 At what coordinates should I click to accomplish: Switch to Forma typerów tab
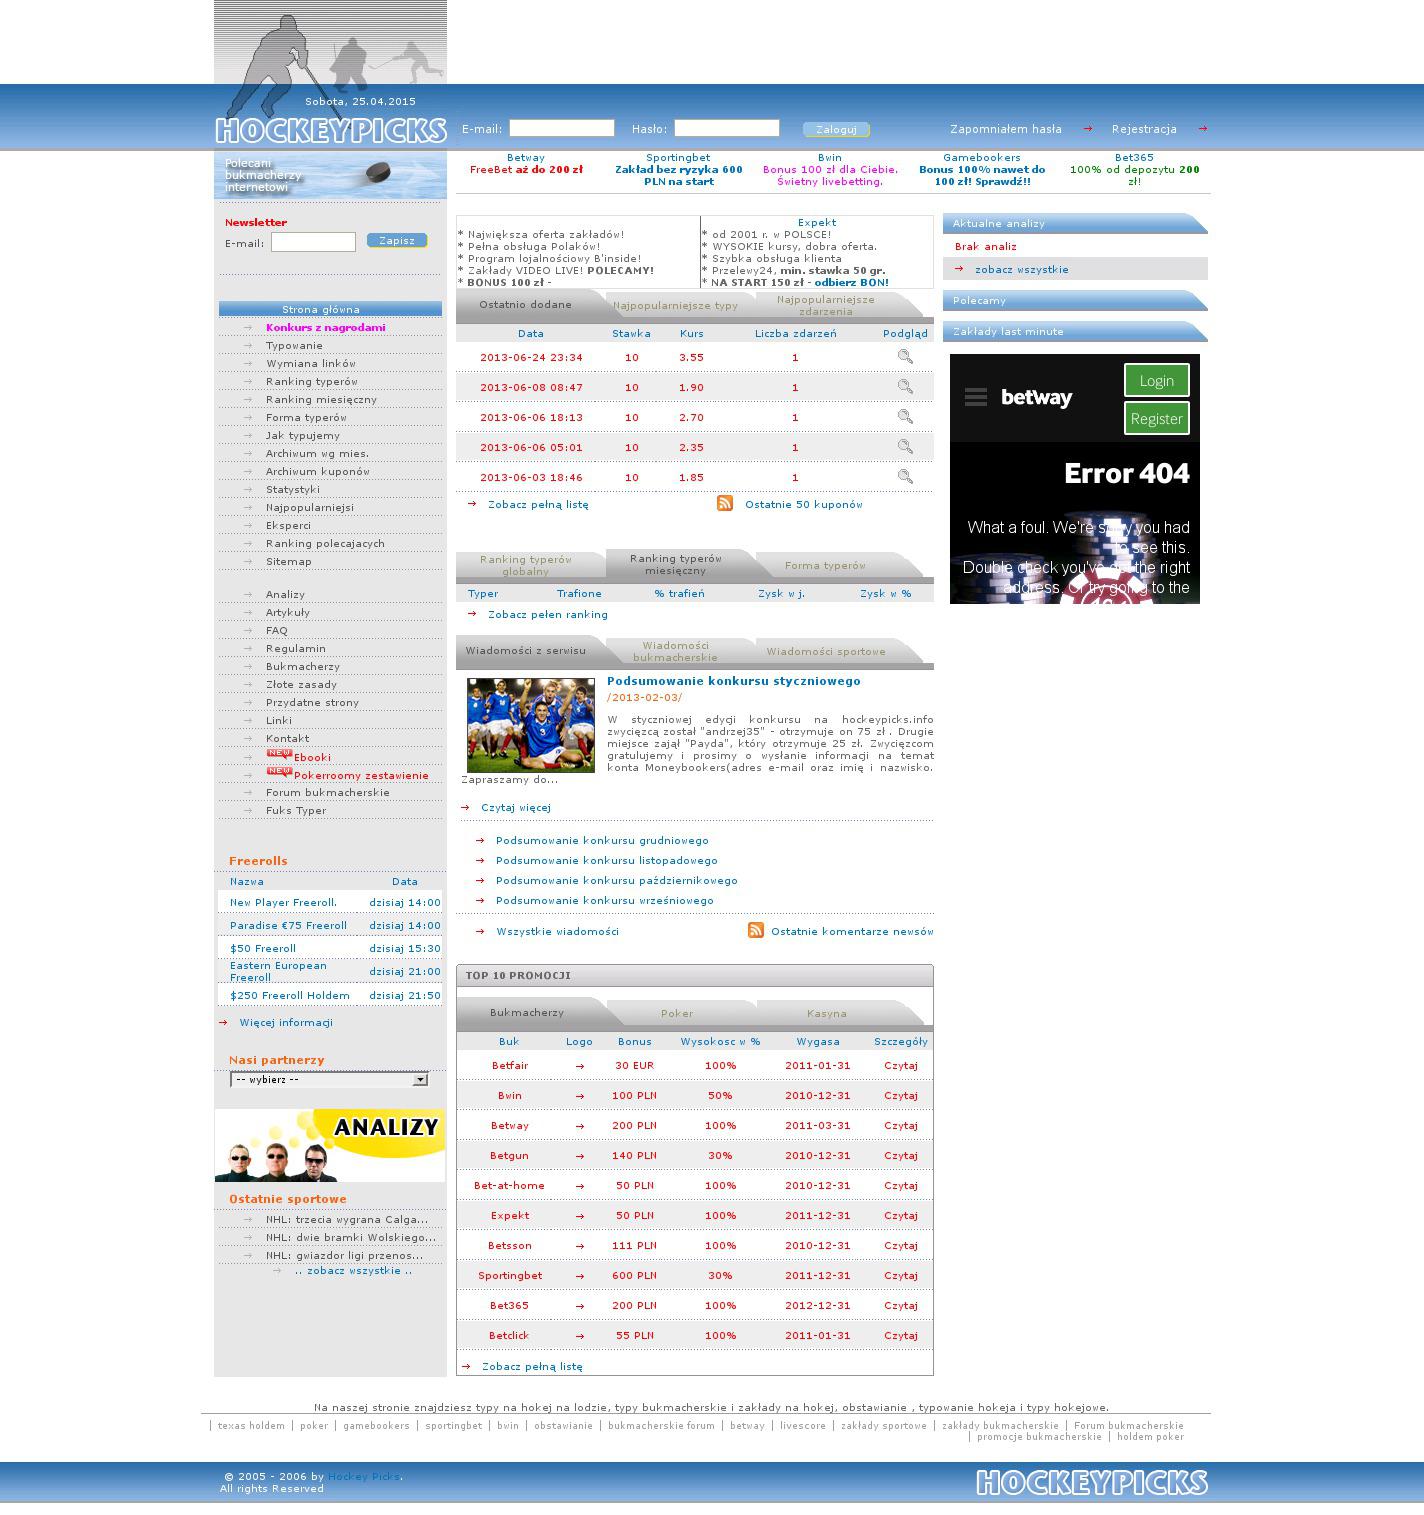825,566
